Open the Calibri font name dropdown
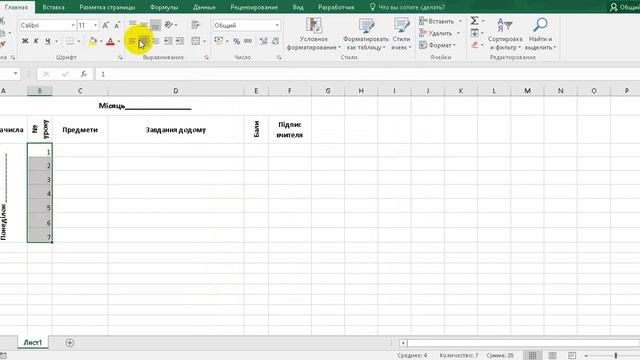The image size is (640, 360). (73, 25)
